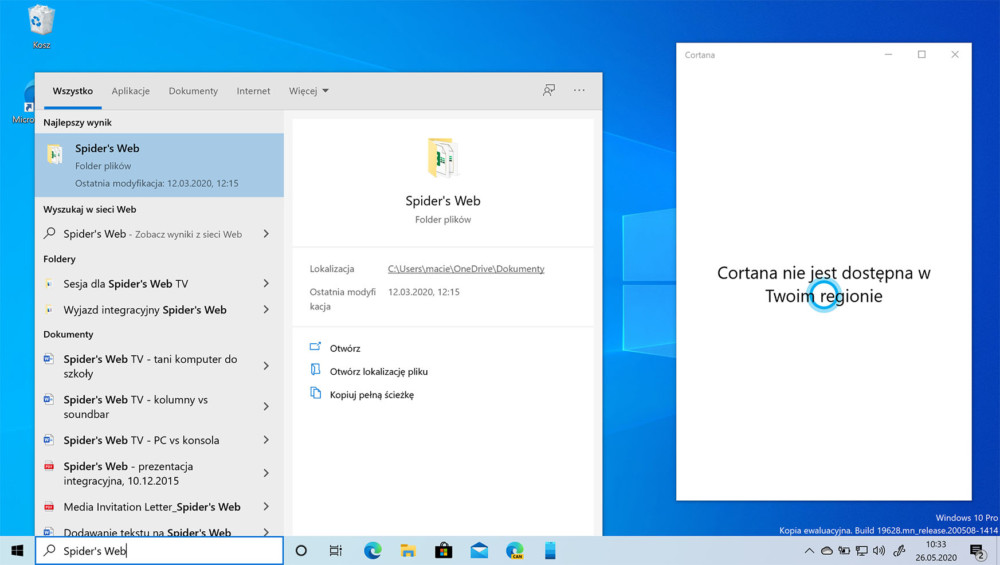Open 'Spider's Web TV - tani komputer do szkoły'
1000x565 pixels.
(x=146, y=366)
